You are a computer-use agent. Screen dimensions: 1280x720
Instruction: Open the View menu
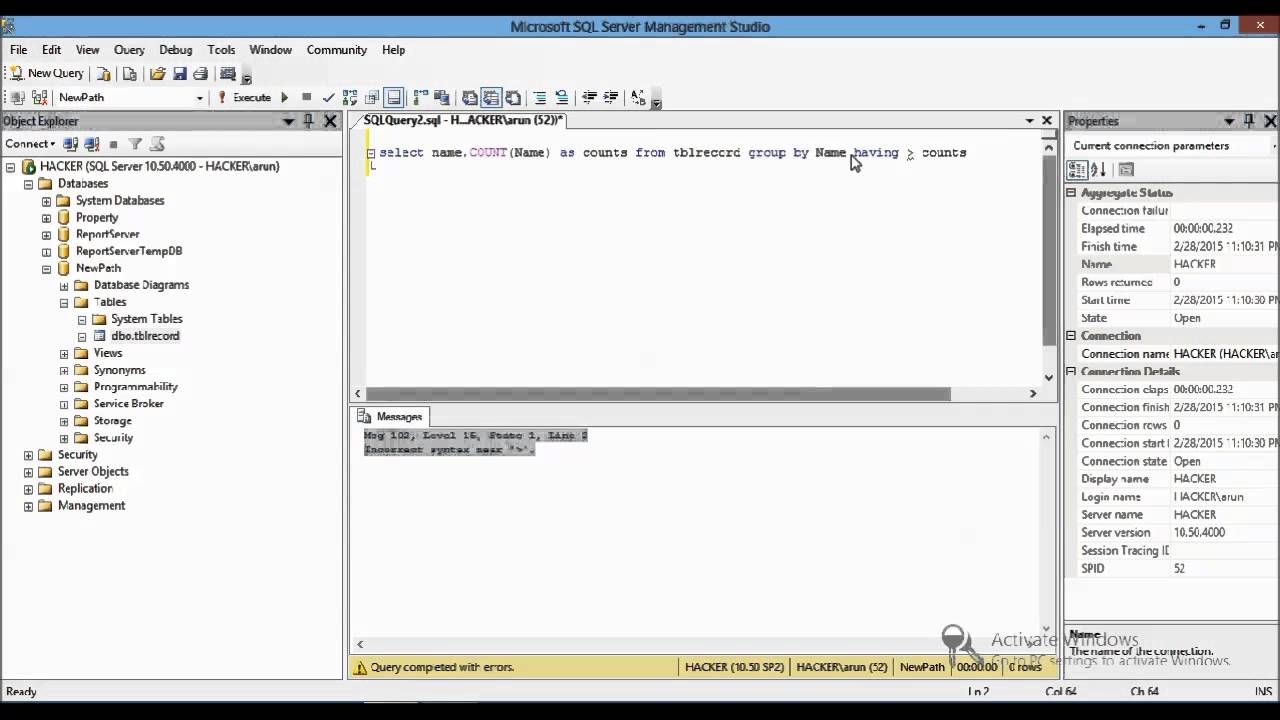click(x=88, y=49)
